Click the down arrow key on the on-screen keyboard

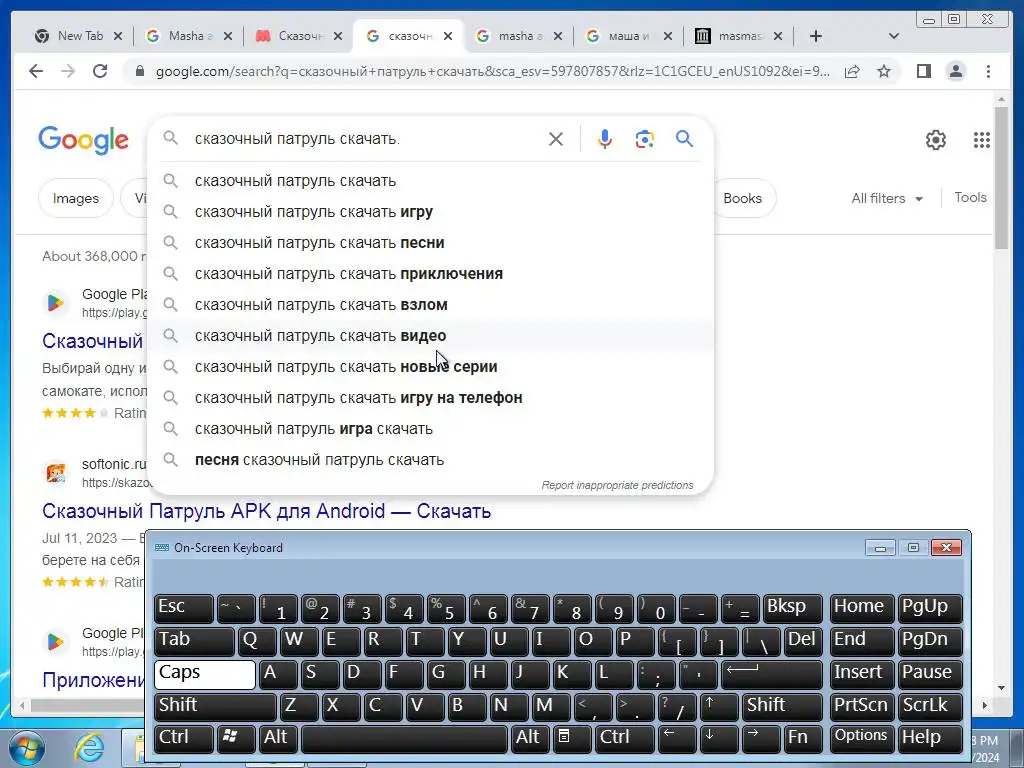point(718,737)
